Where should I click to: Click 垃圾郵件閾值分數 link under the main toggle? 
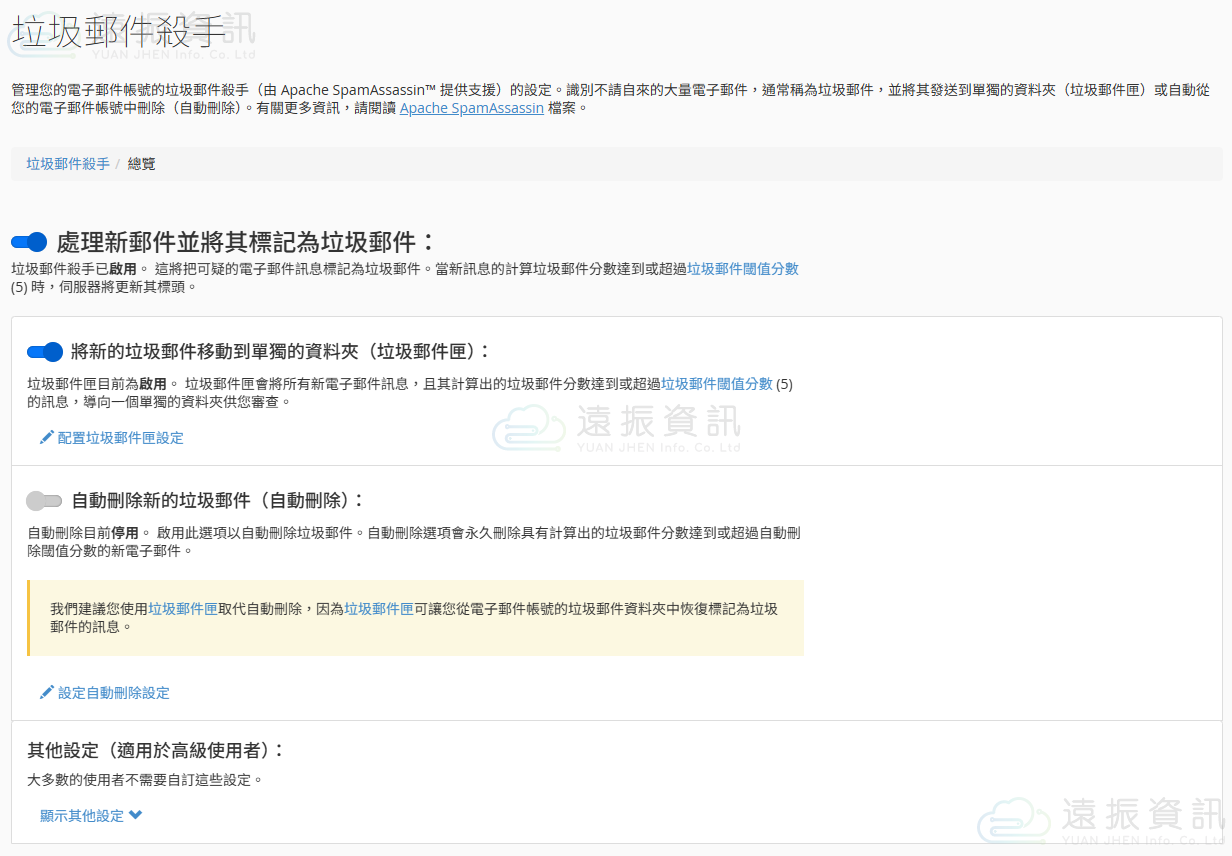click(x=743, y=269)
